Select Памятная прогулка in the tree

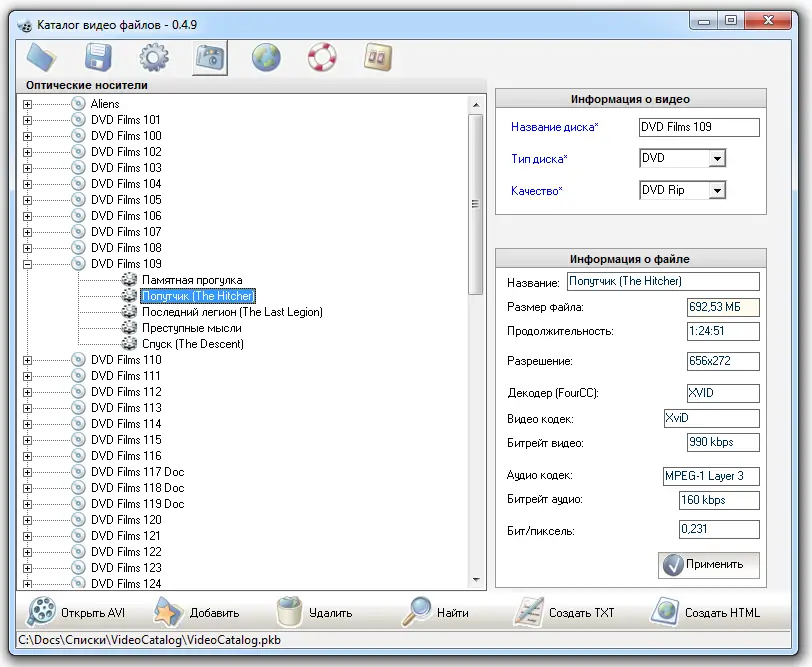pyautogui.click(x=192, y=280)
